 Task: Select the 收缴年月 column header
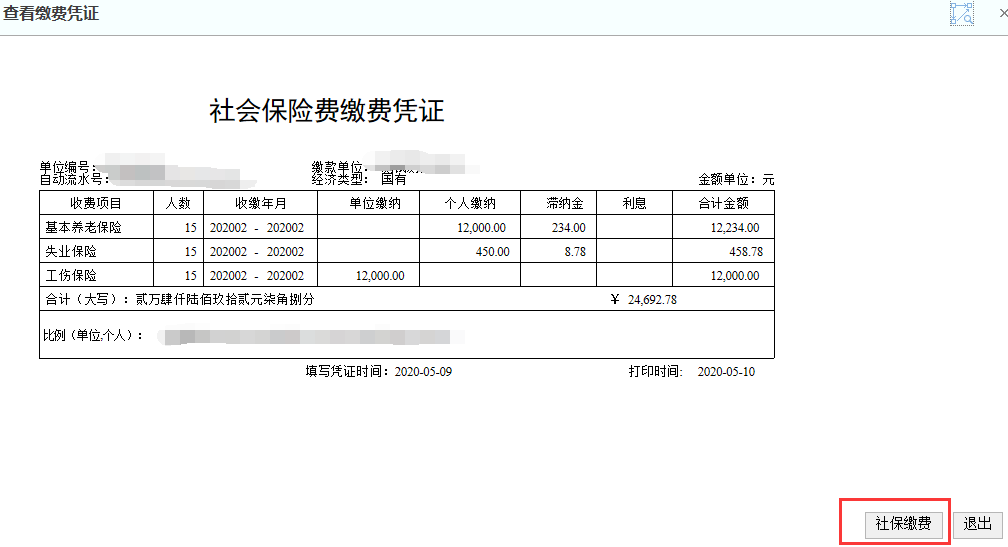click(260, 203)
